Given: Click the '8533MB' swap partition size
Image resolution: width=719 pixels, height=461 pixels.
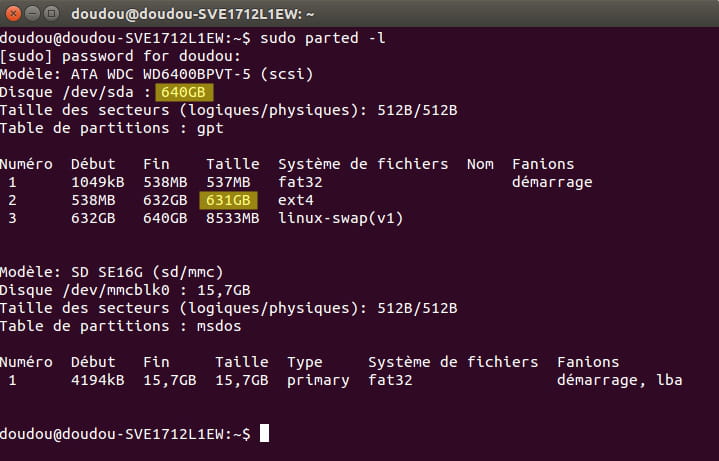Looking at the screenshot, I should pyautogui.click(x=232, y=218).
